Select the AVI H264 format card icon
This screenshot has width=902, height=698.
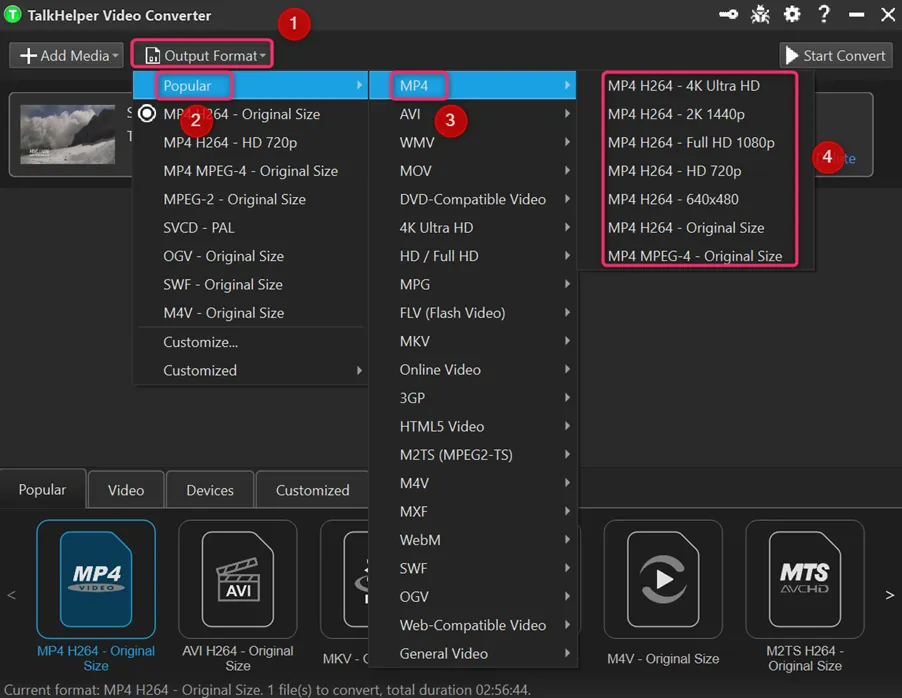tap(238, 579)
